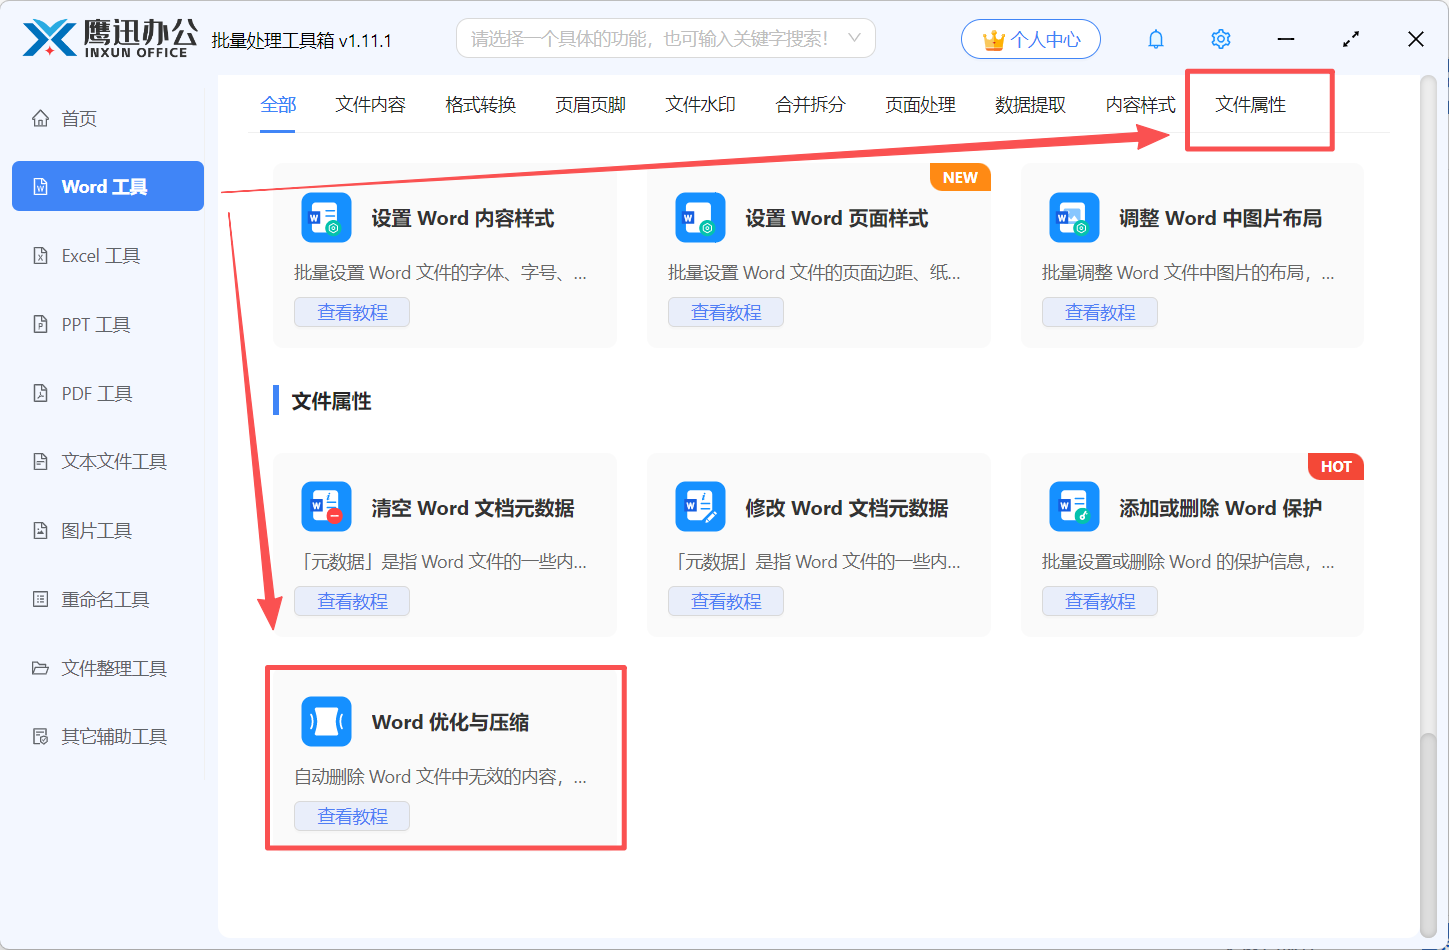The image size is (1449, 950).
Task: Click the 其它辅助工具 sidebar icon
Action: click(40, 736)
